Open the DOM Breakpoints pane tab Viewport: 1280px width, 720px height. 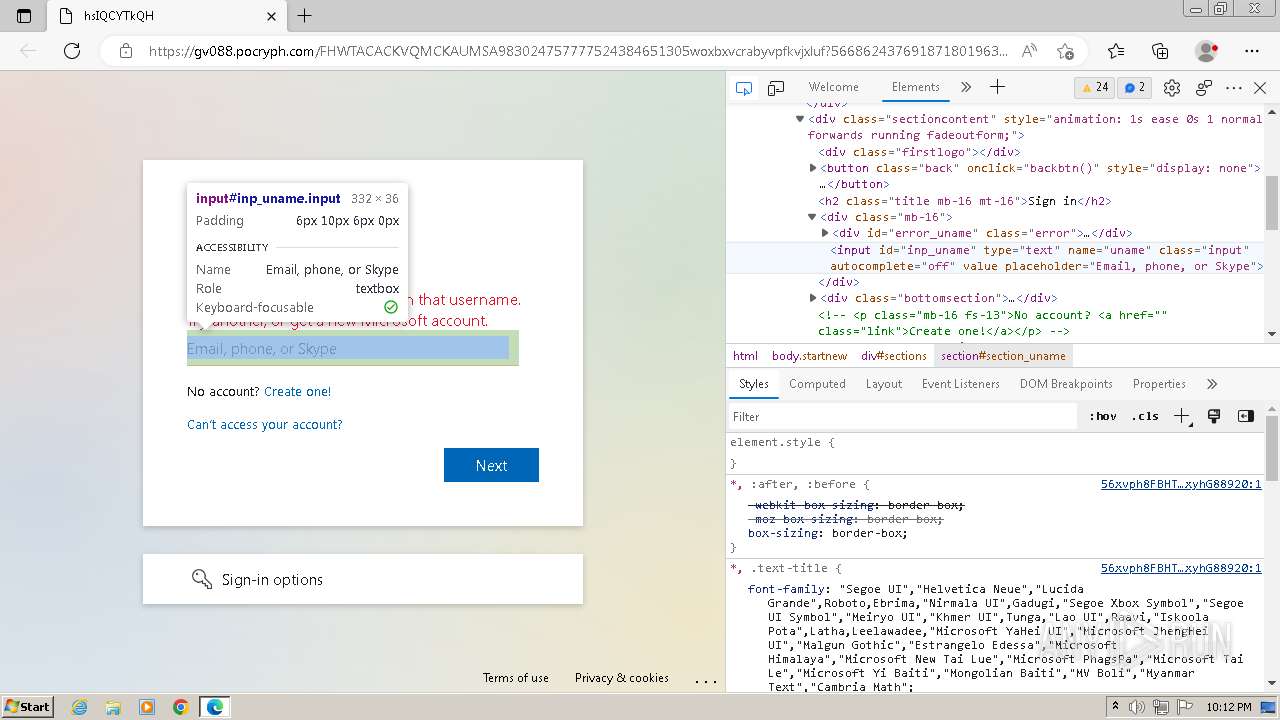point(1066,384)
